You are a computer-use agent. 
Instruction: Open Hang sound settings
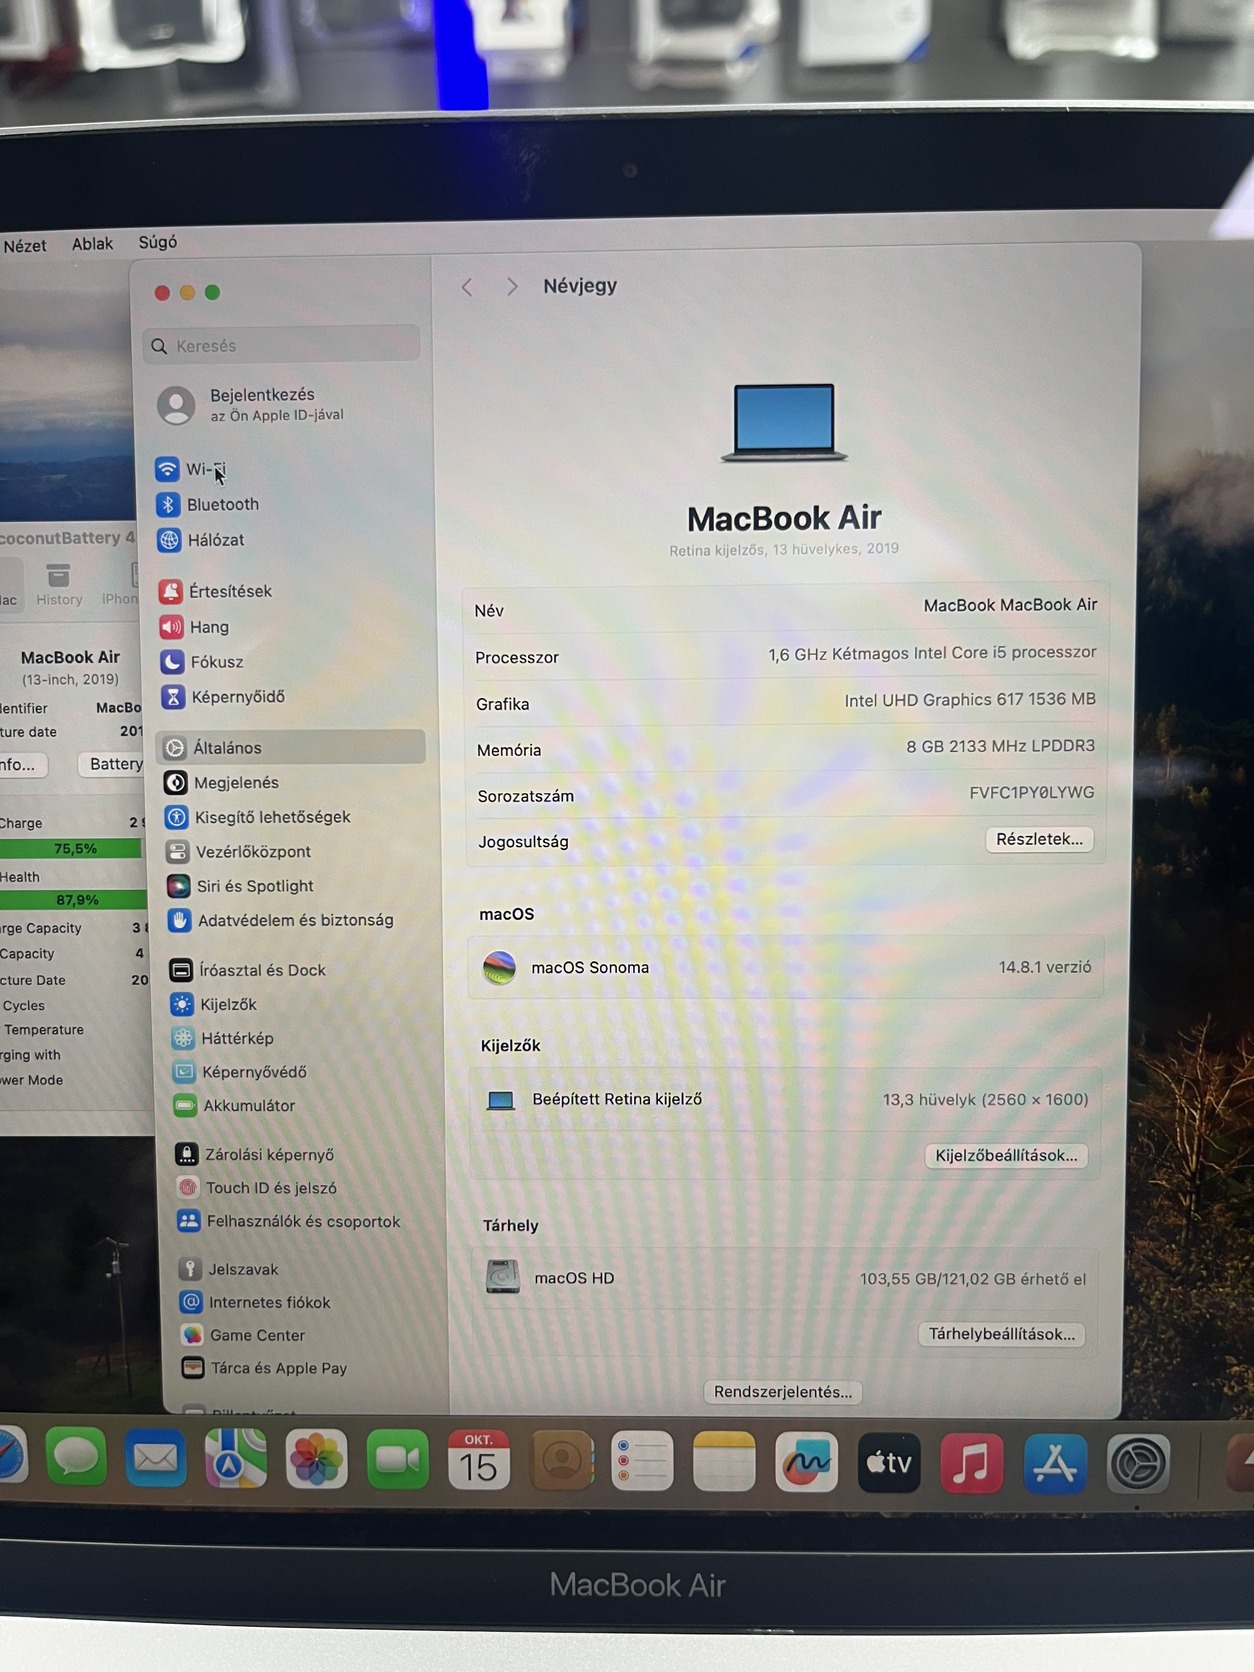coord(194,627)
